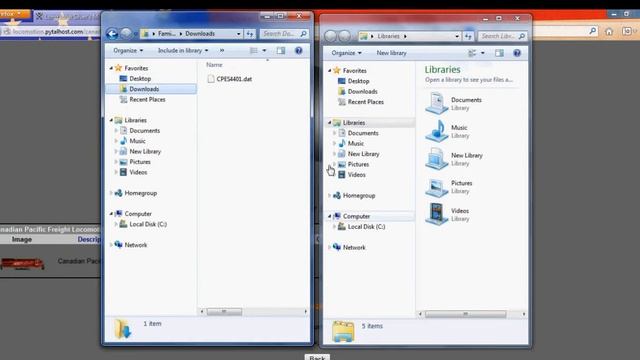
Task: Toggle preview pane in the Libraries window
Action: point(499,53)
